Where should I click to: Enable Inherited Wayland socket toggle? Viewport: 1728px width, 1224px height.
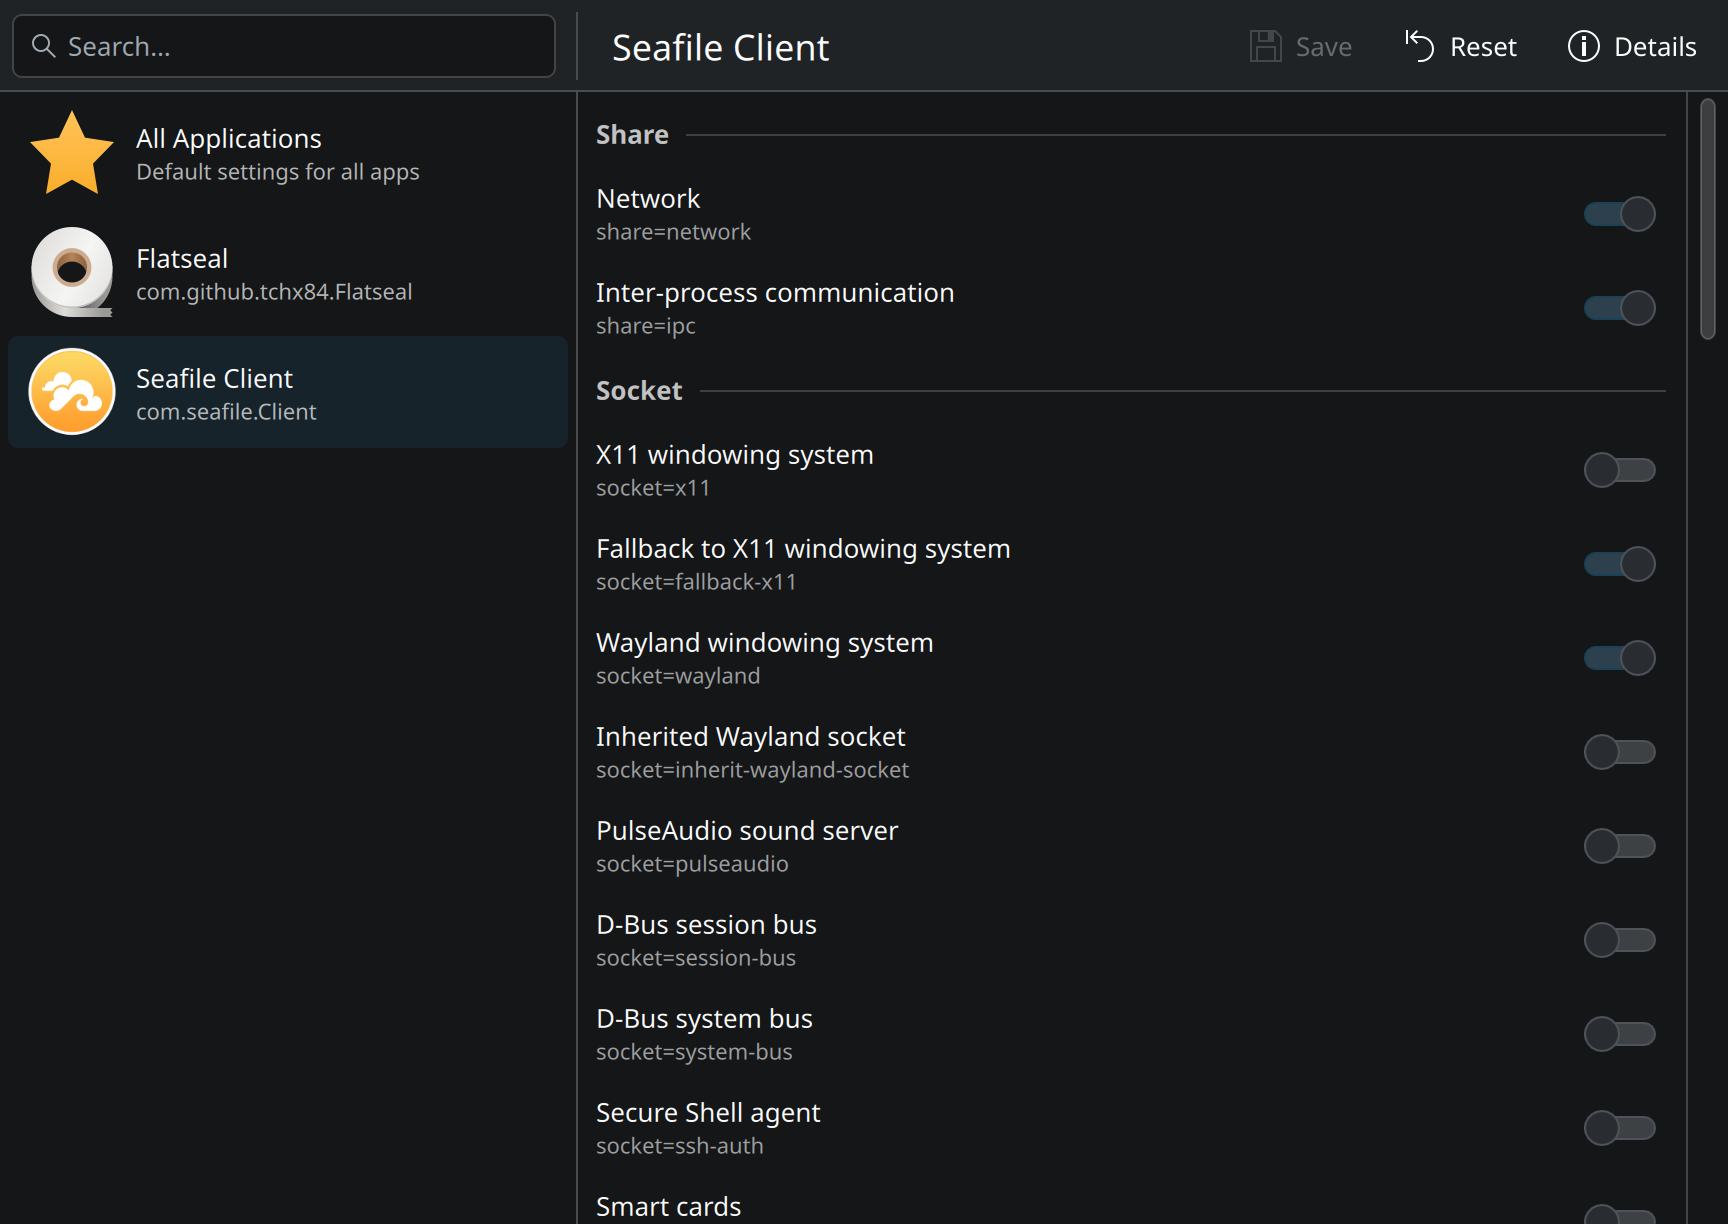tap(1619, 752)
